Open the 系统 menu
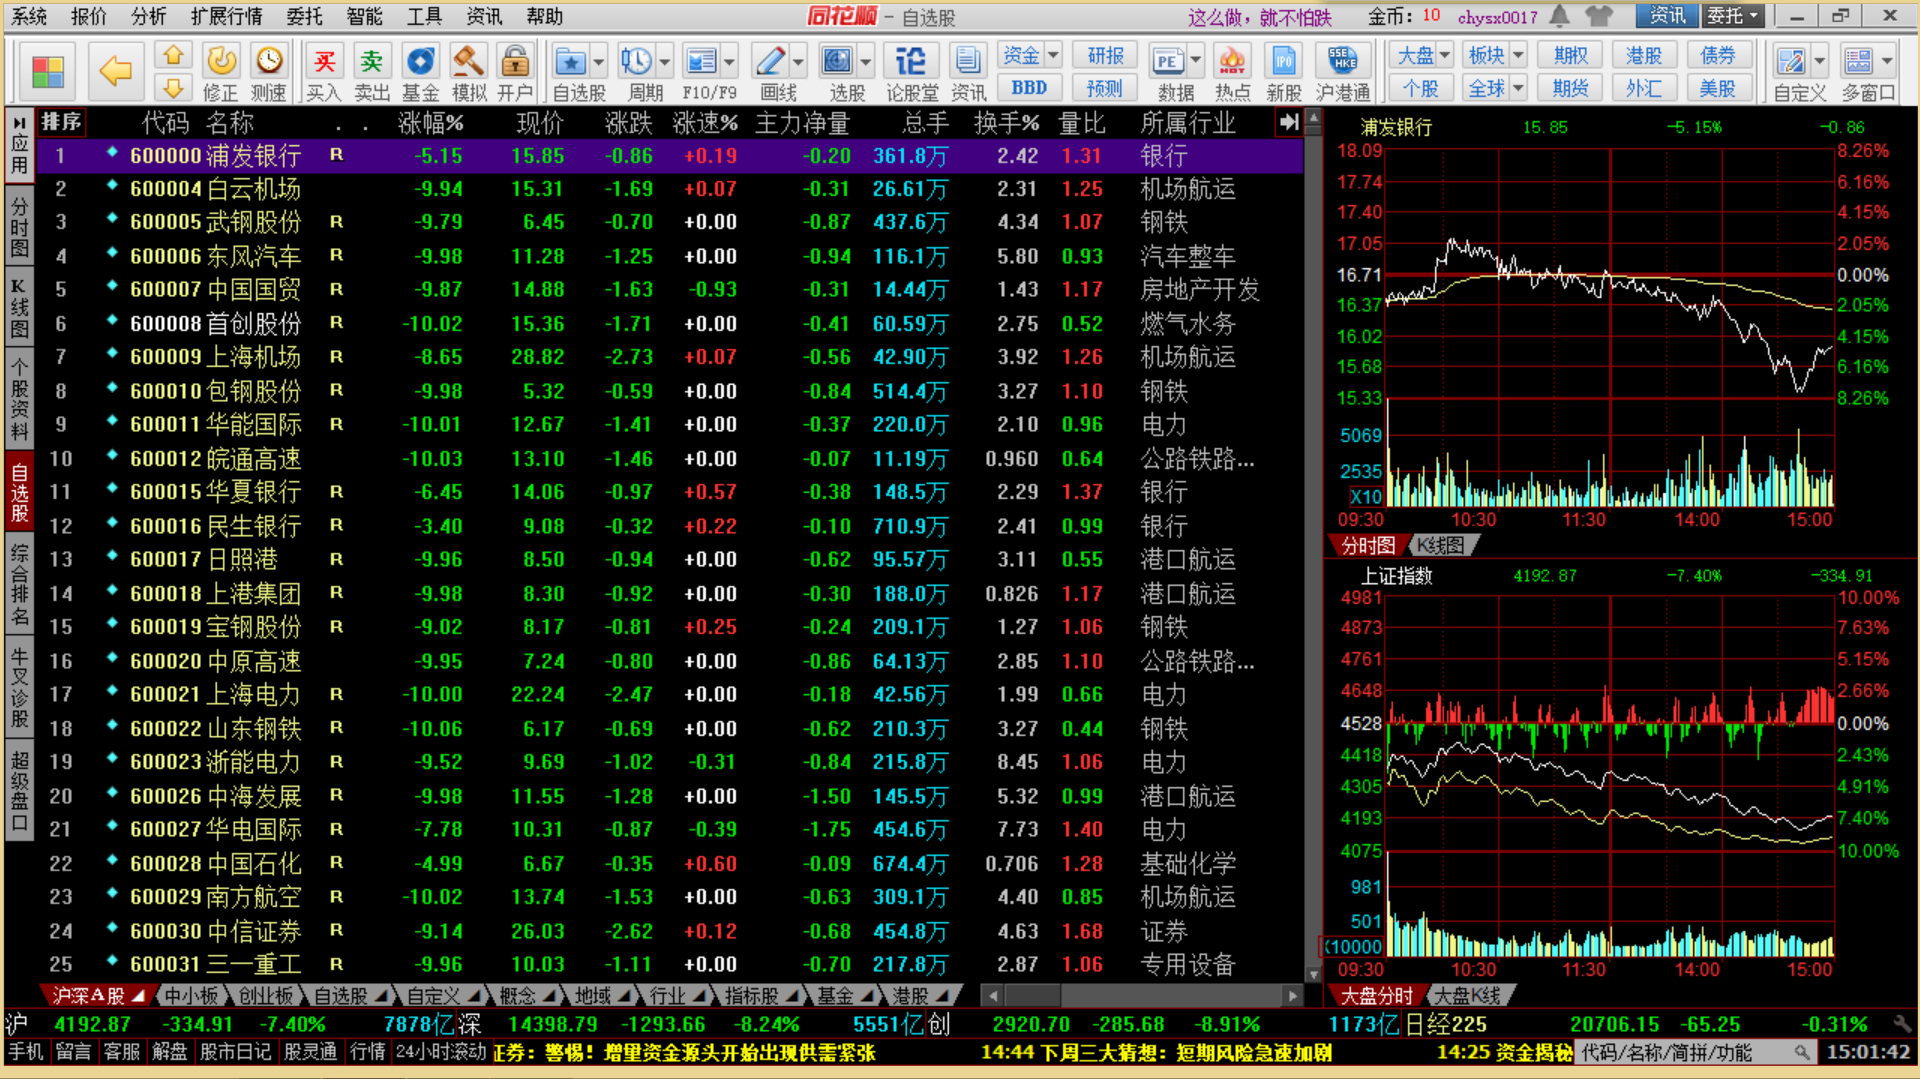This screenshot has width=1920, height=1079. click(x=29, y=16)
